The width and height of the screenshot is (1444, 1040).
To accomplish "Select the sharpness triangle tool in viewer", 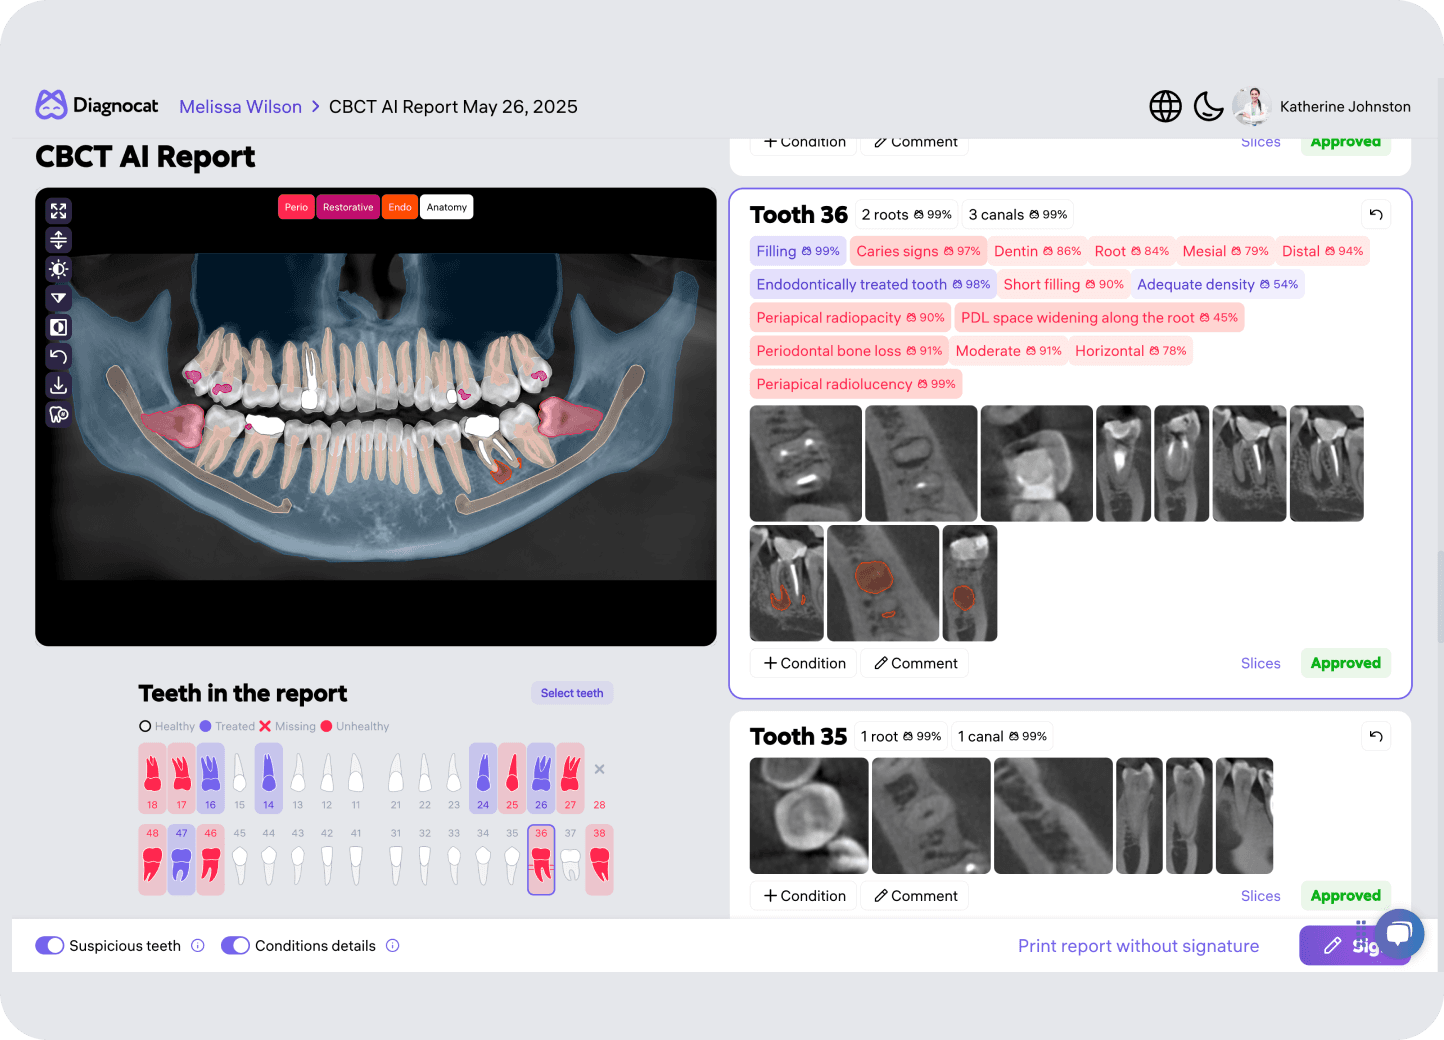I will [59, 298].
